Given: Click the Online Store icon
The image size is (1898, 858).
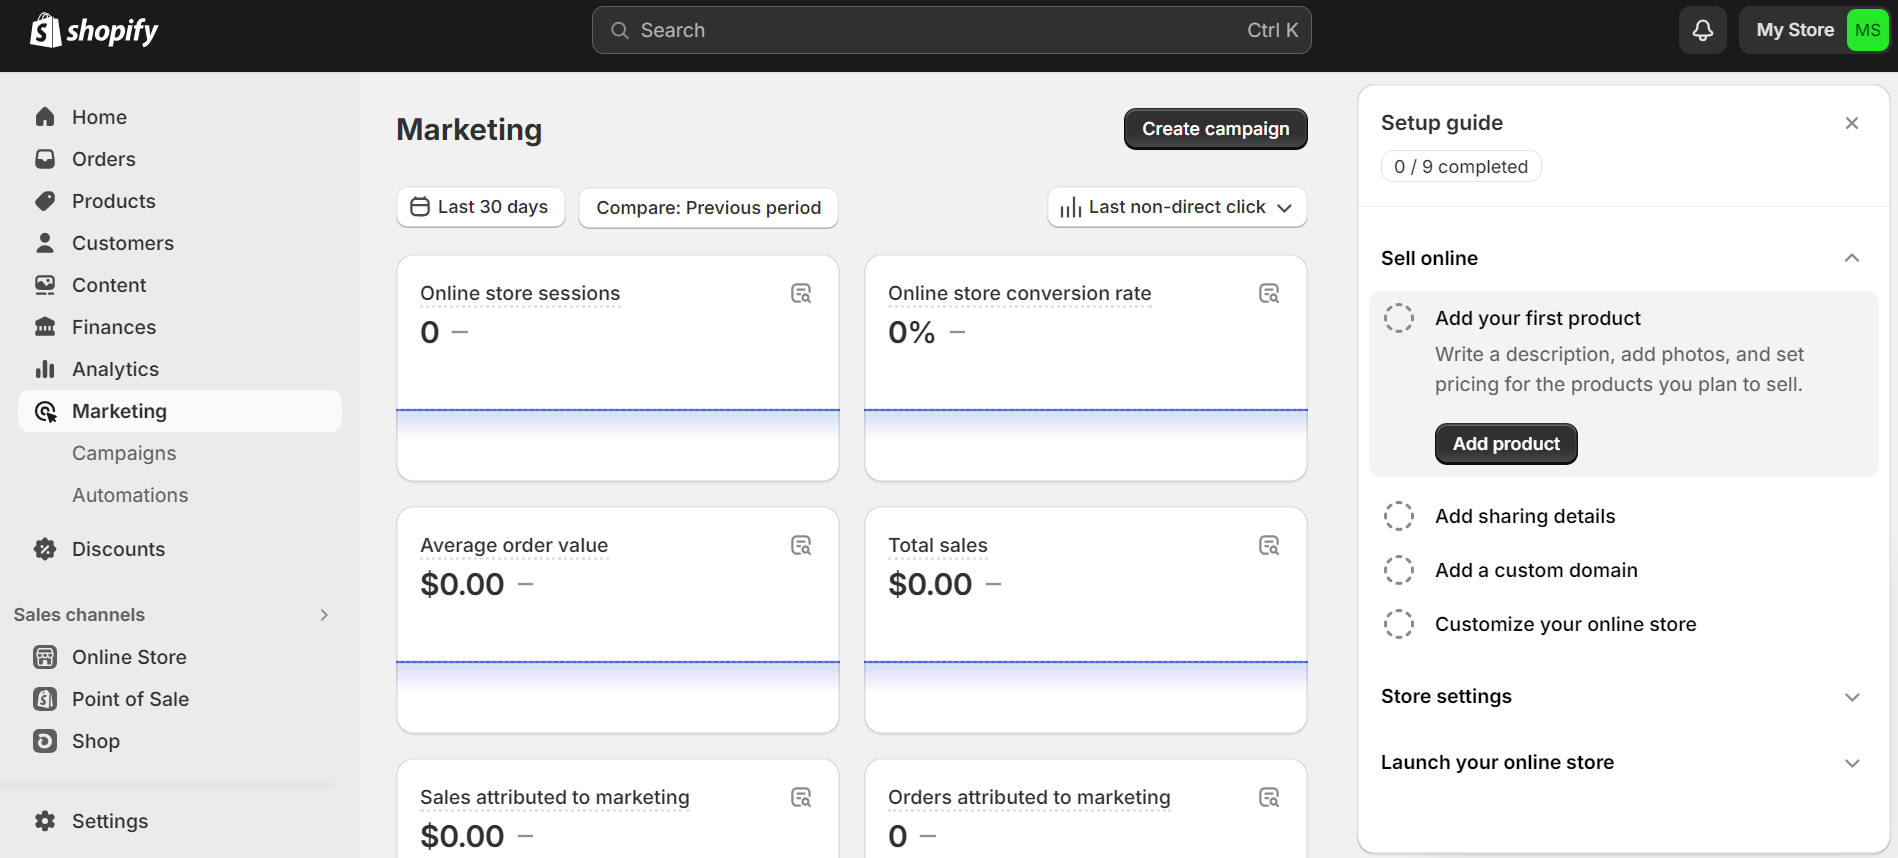Looking at the screenshot, I should point(45,657).
